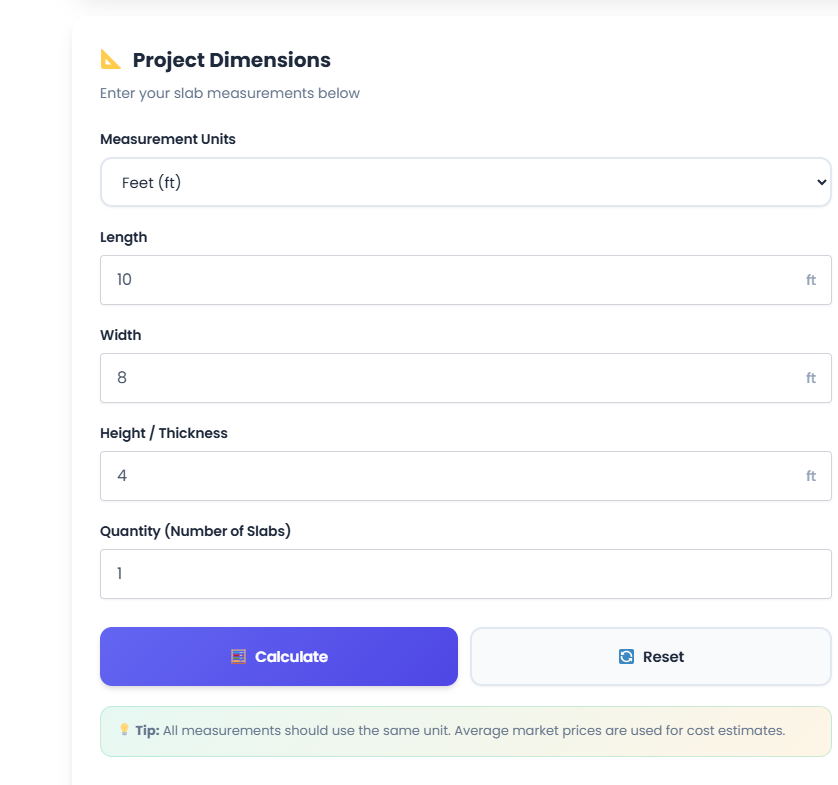Click the chevron arrow of Feet (ft) selector
This screenshot has height=785, width=838.
coord(822,183)
